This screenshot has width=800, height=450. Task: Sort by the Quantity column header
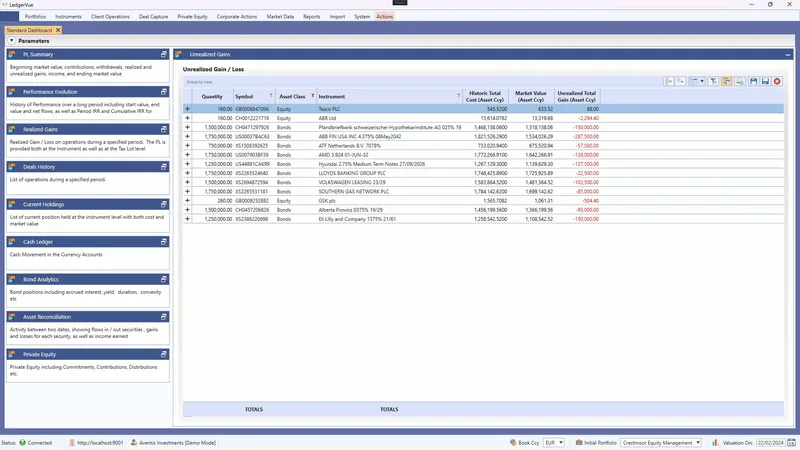click(x=212, y=96)
